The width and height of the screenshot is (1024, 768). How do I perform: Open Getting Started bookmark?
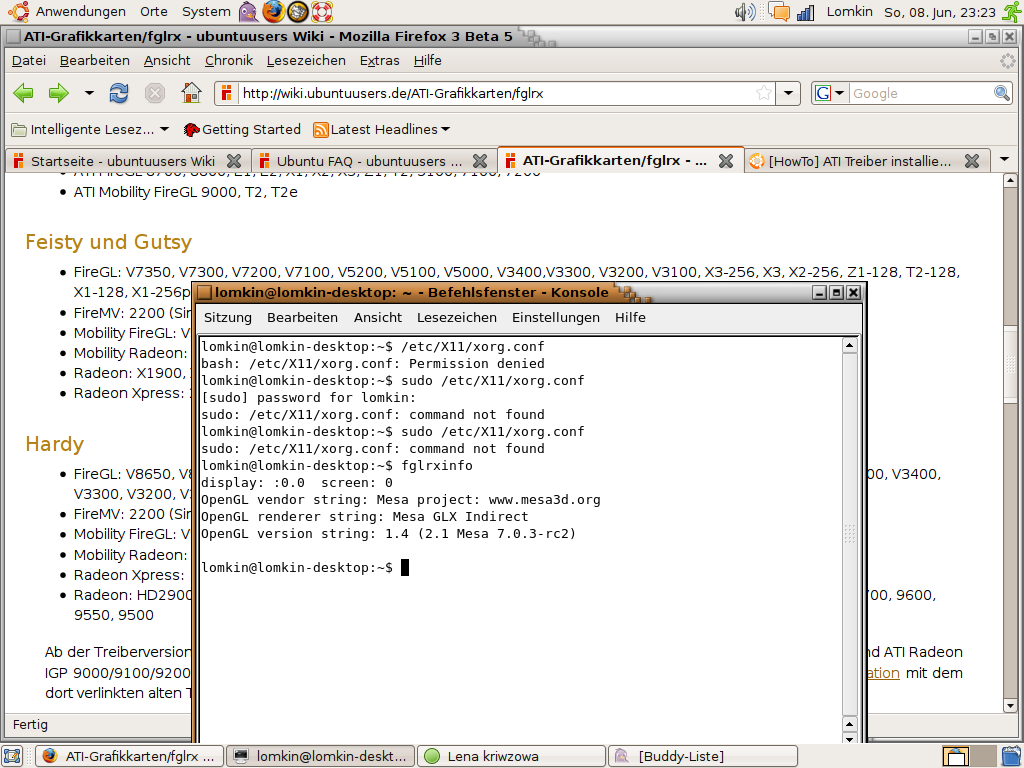[x=242, y=130]
